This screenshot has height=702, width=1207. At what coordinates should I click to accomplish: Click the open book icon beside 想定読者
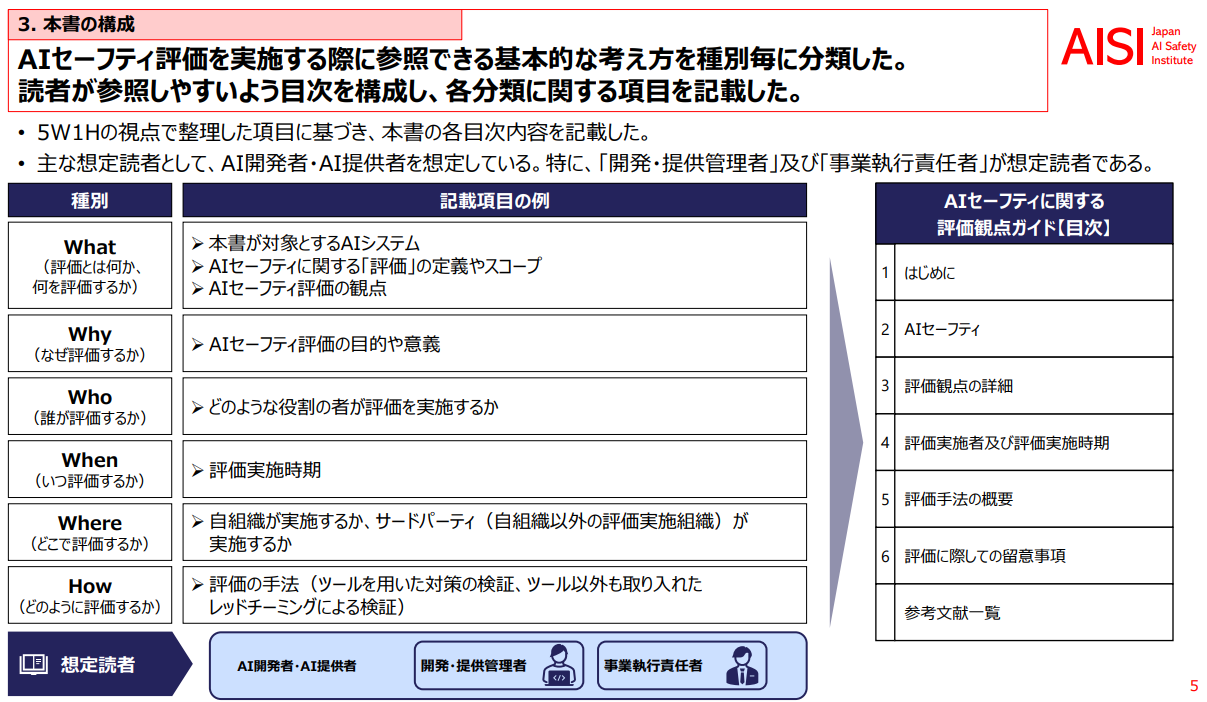pyautogui.click(x=33, y=664)
